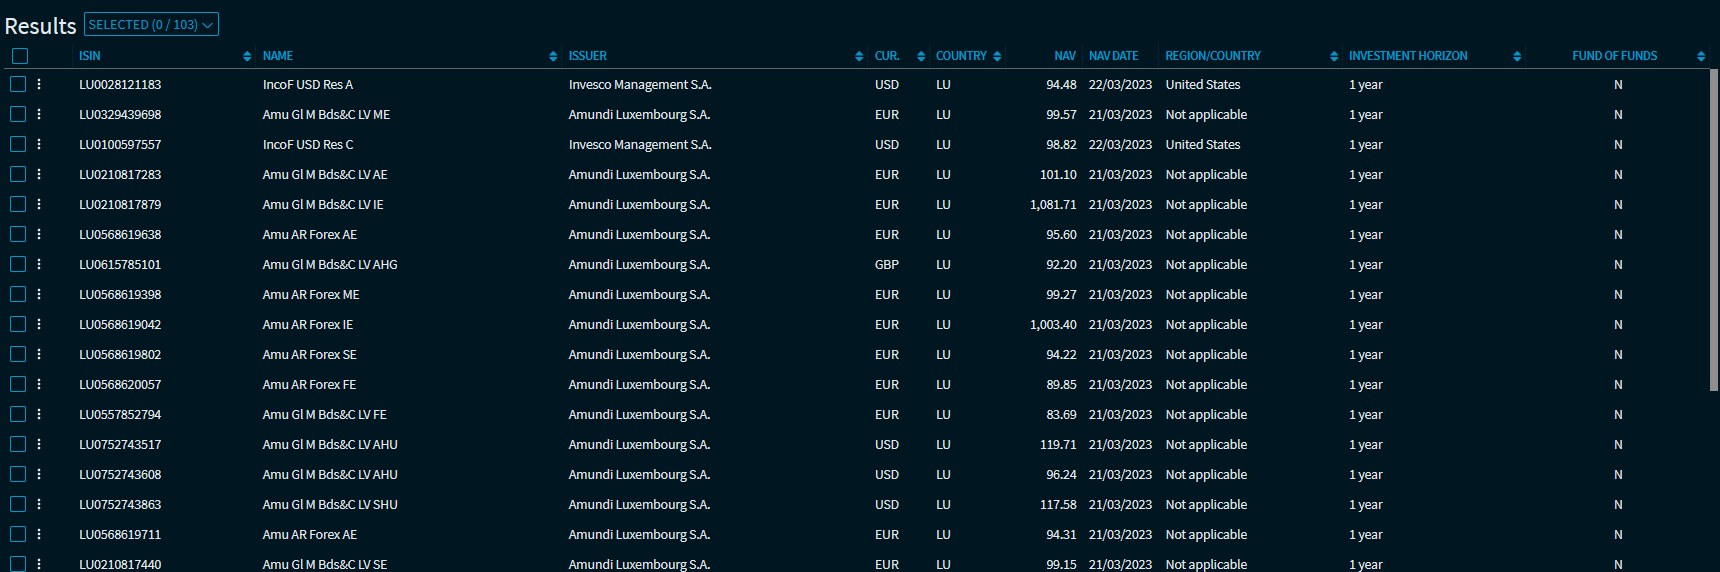Open row actions for LU0568619802
The height and width of the screenshot is (572, 1720).
[x=39, y=355]
